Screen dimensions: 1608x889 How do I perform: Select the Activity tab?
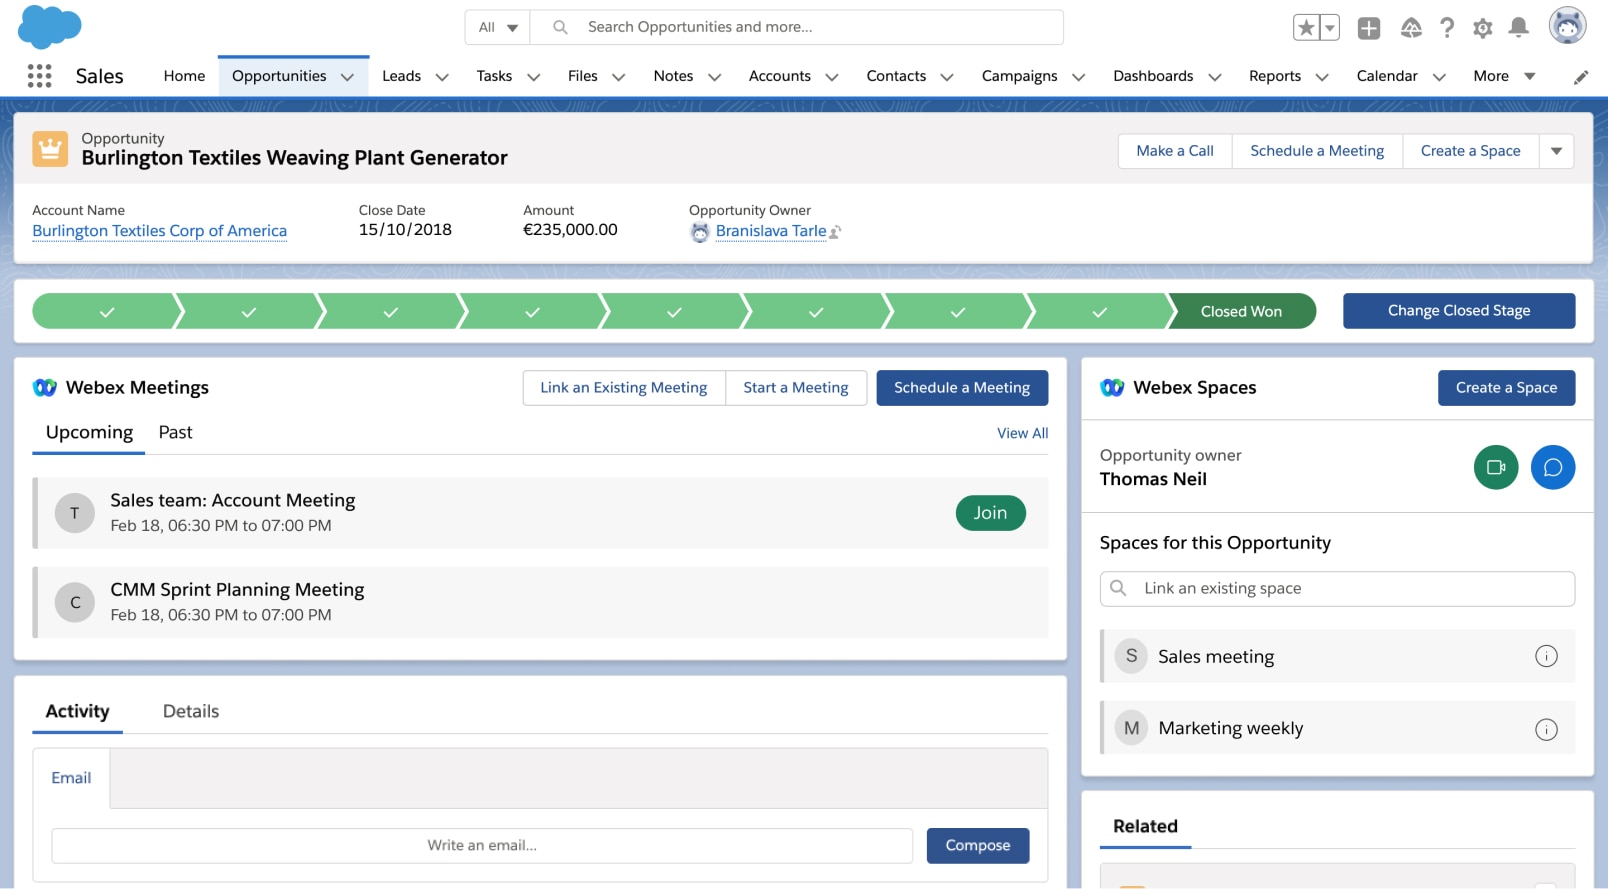77,712
